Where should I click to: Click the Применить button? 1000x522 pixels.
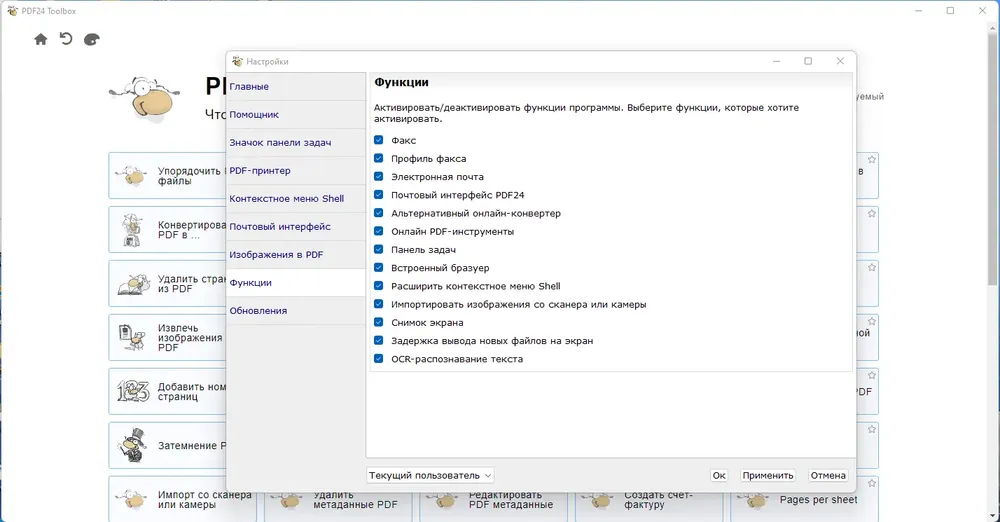pos(768,475)
